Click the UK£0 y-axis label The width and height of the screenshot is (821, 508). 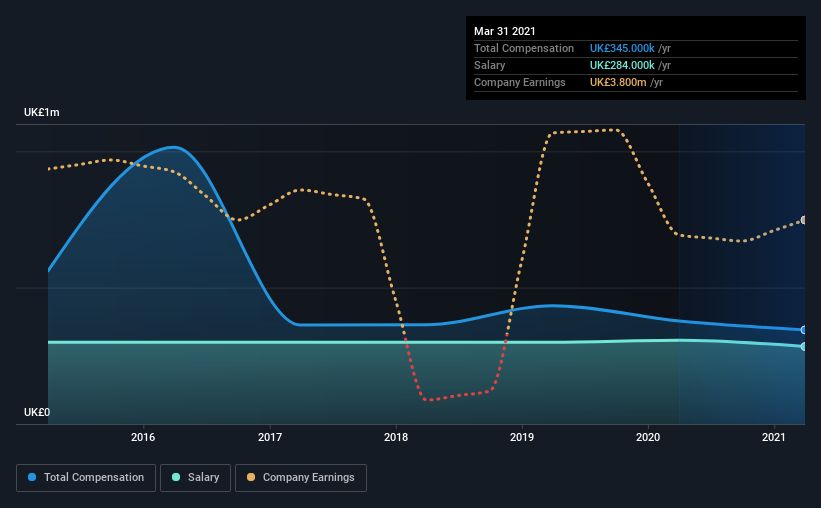click(37, 412)
